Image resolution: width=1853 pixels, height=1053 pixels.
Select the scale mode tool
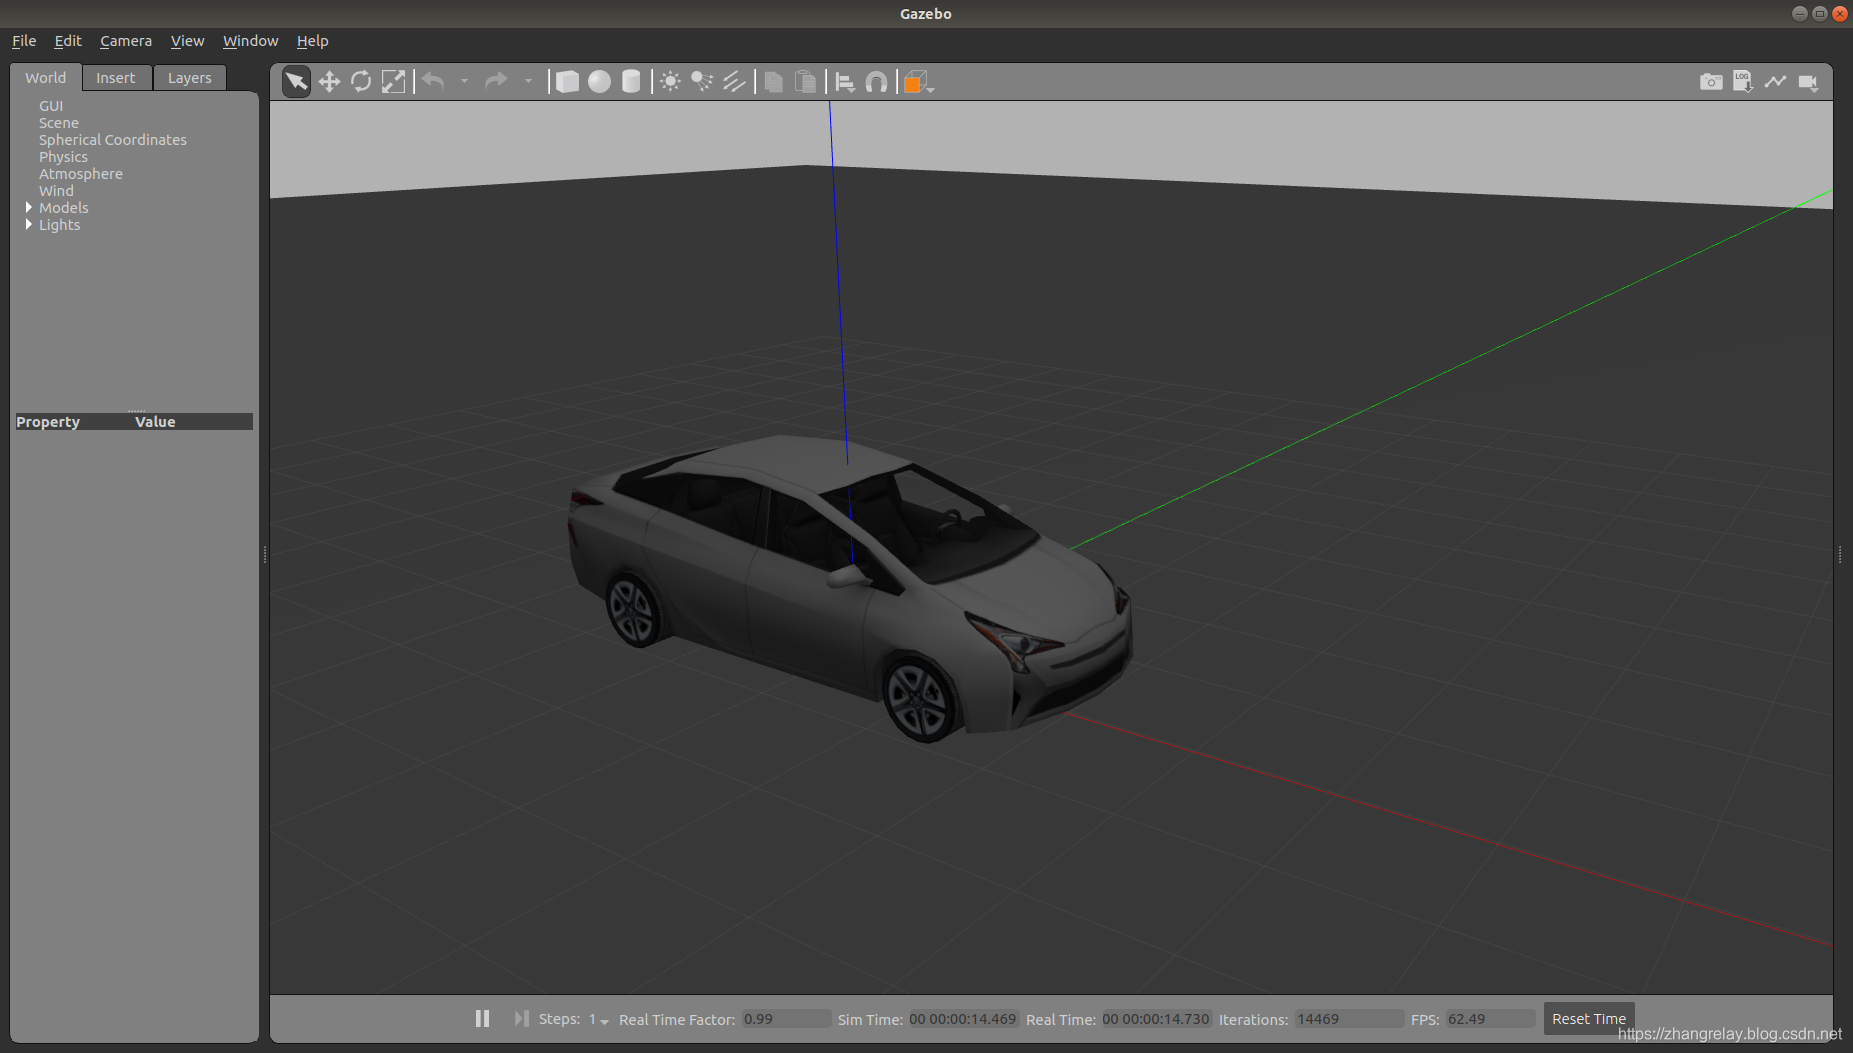393,81
